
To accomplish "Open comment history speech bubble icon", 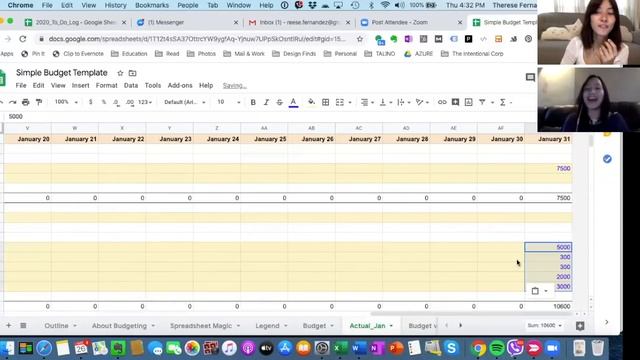I will (530, 77).
